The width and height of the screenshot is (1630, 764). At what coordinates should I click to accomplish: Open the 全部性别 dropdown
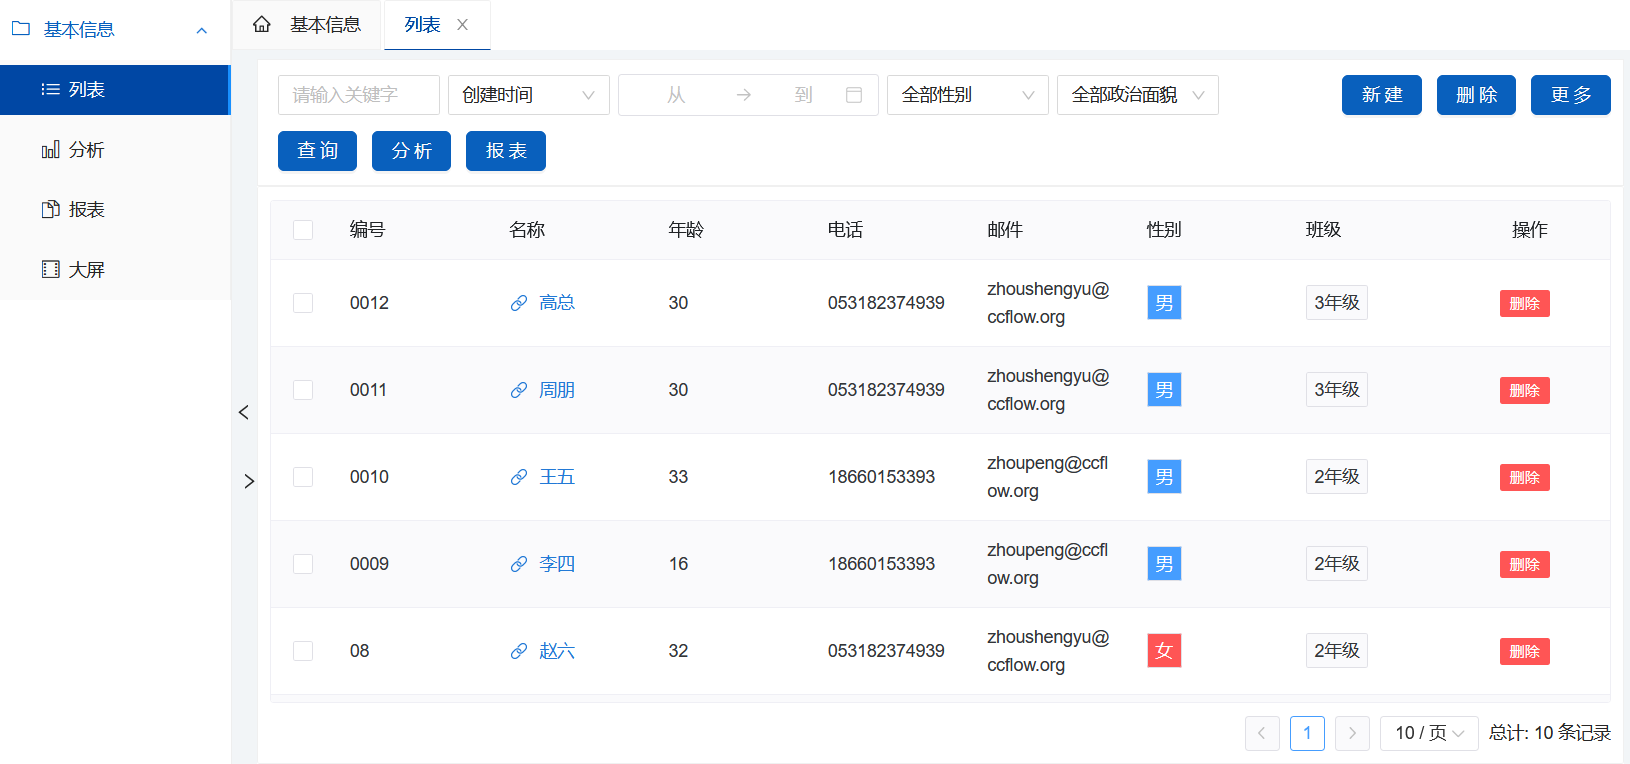968,95
